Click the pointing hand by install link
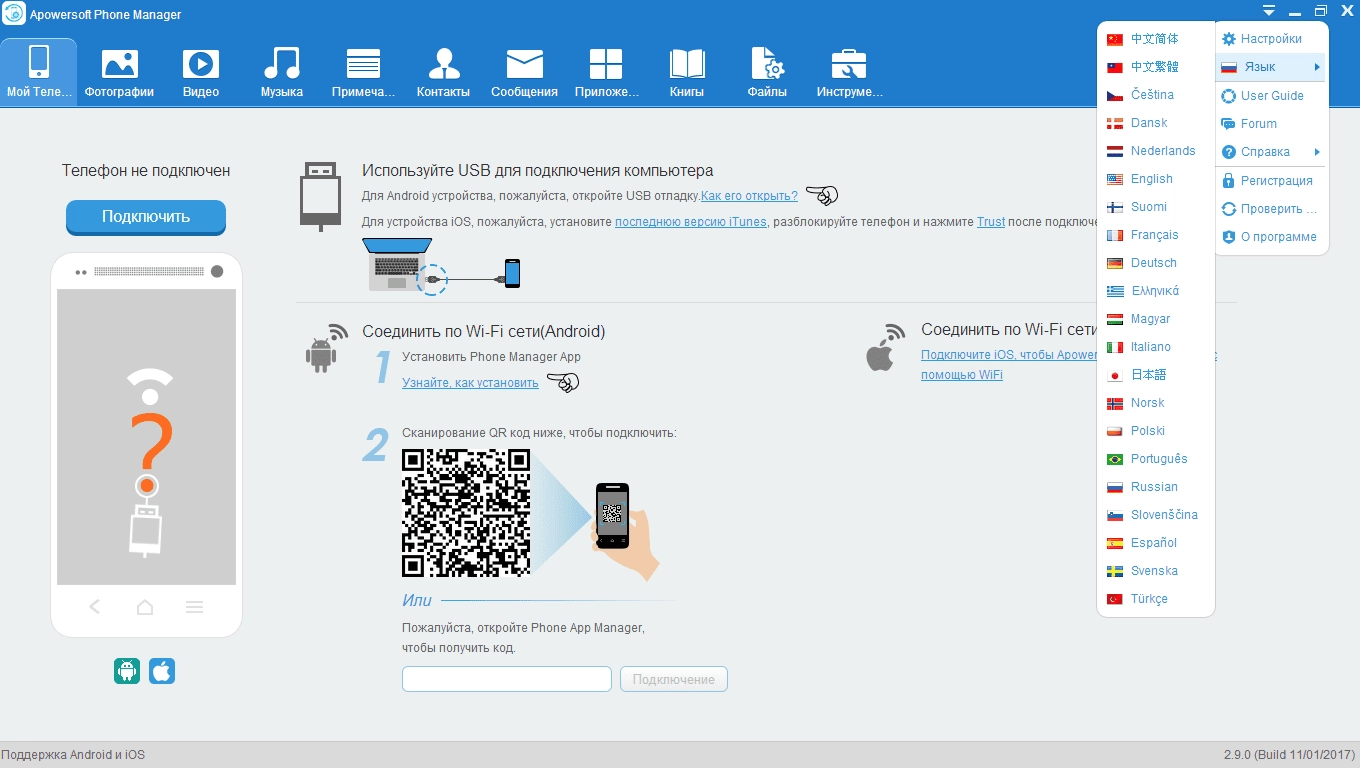1360x768 pixels. point(563,382)
